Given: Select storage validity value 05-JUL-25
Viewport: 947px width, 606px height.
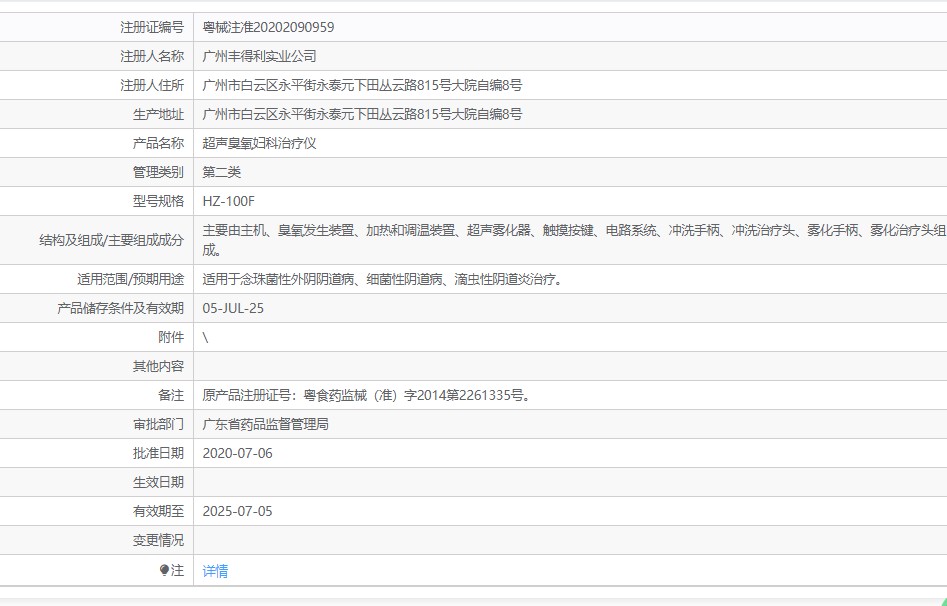Looking at the screenshot, I should tap(233, 308).
